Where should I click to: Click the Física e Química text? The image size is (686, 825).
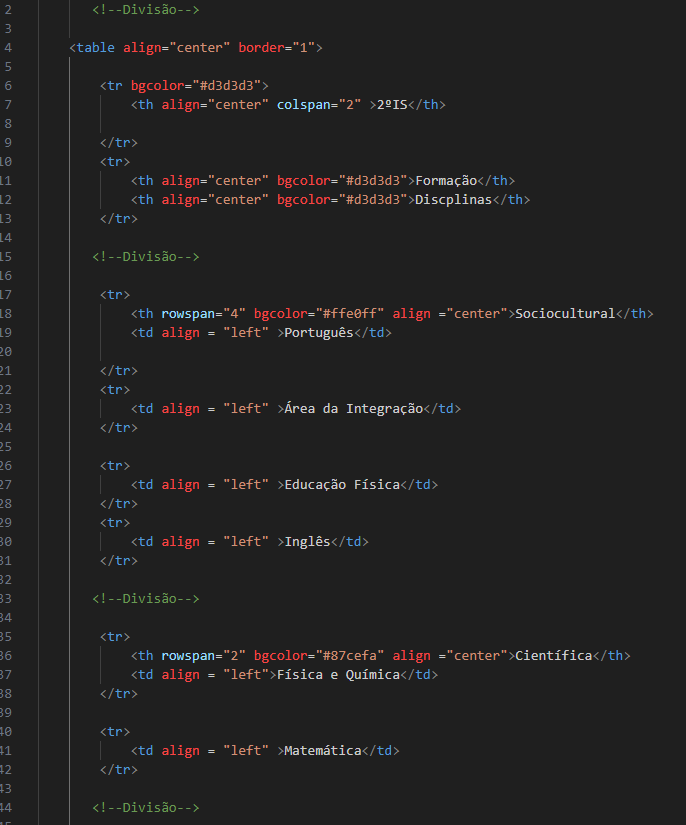[x=338, y=675]
